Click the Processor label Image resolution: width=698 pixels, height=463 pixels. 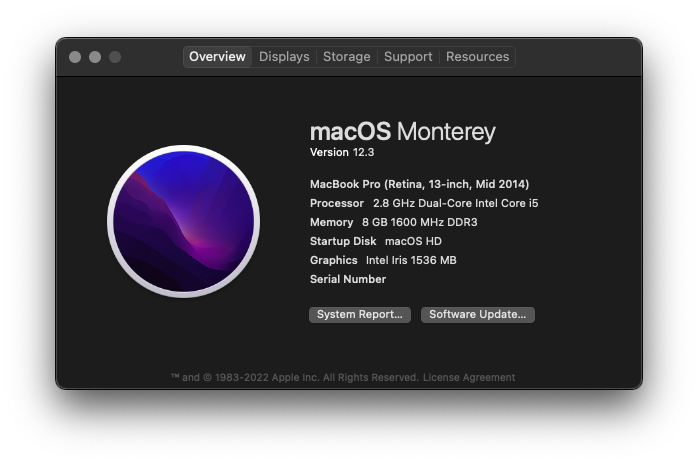click(337, 203)
